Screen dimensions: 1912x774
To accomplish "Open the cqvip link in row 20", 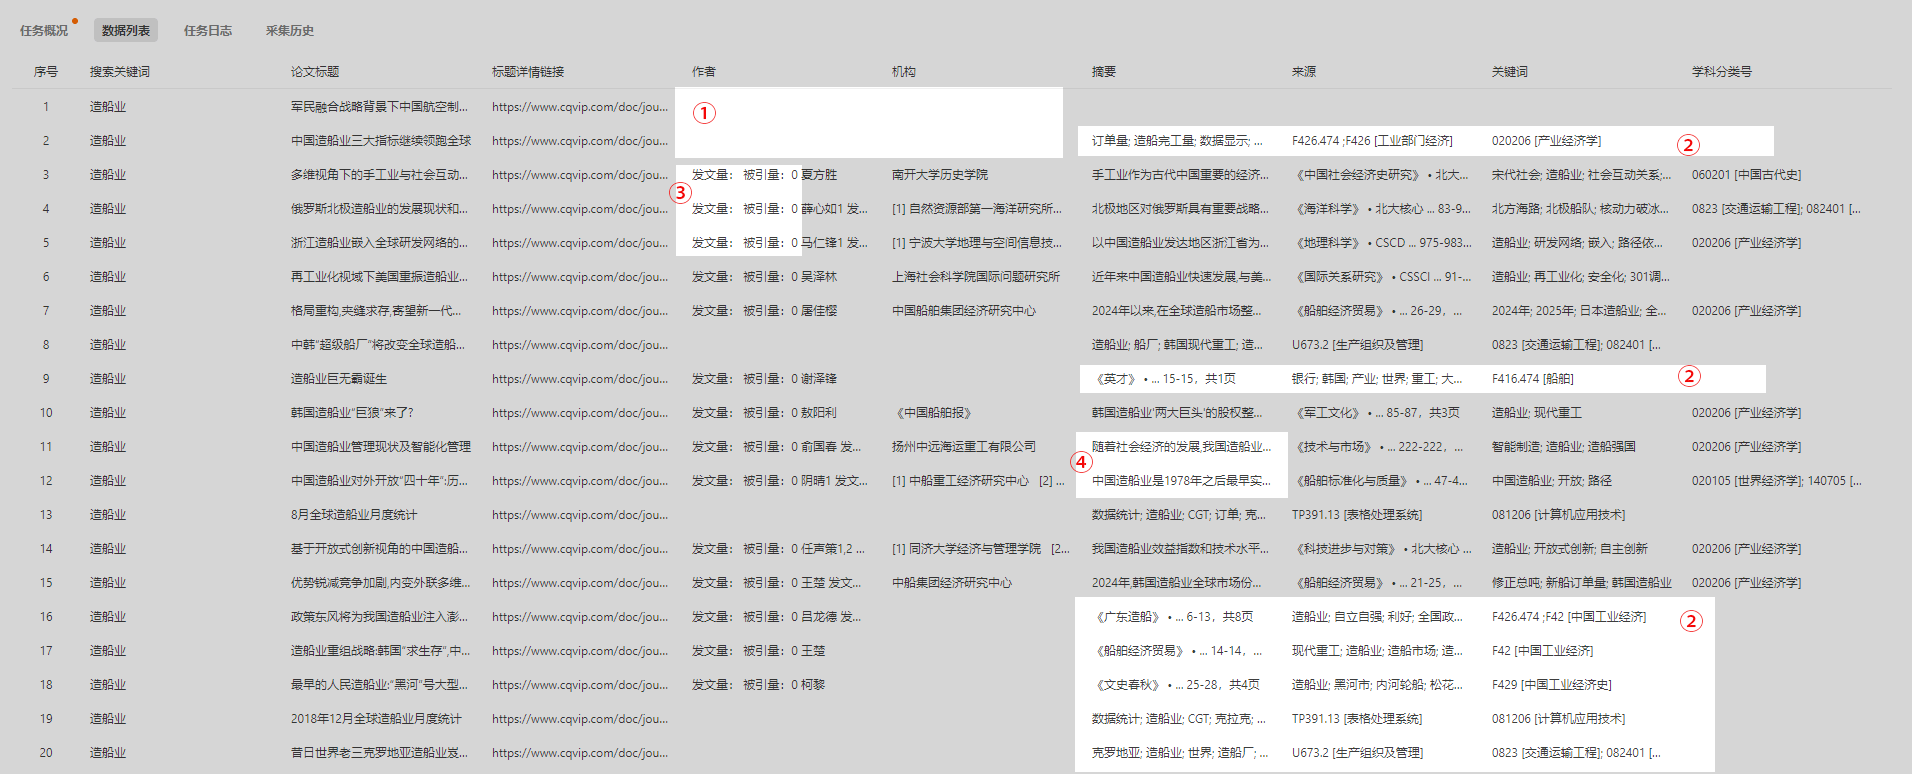I will coord(580,753).
